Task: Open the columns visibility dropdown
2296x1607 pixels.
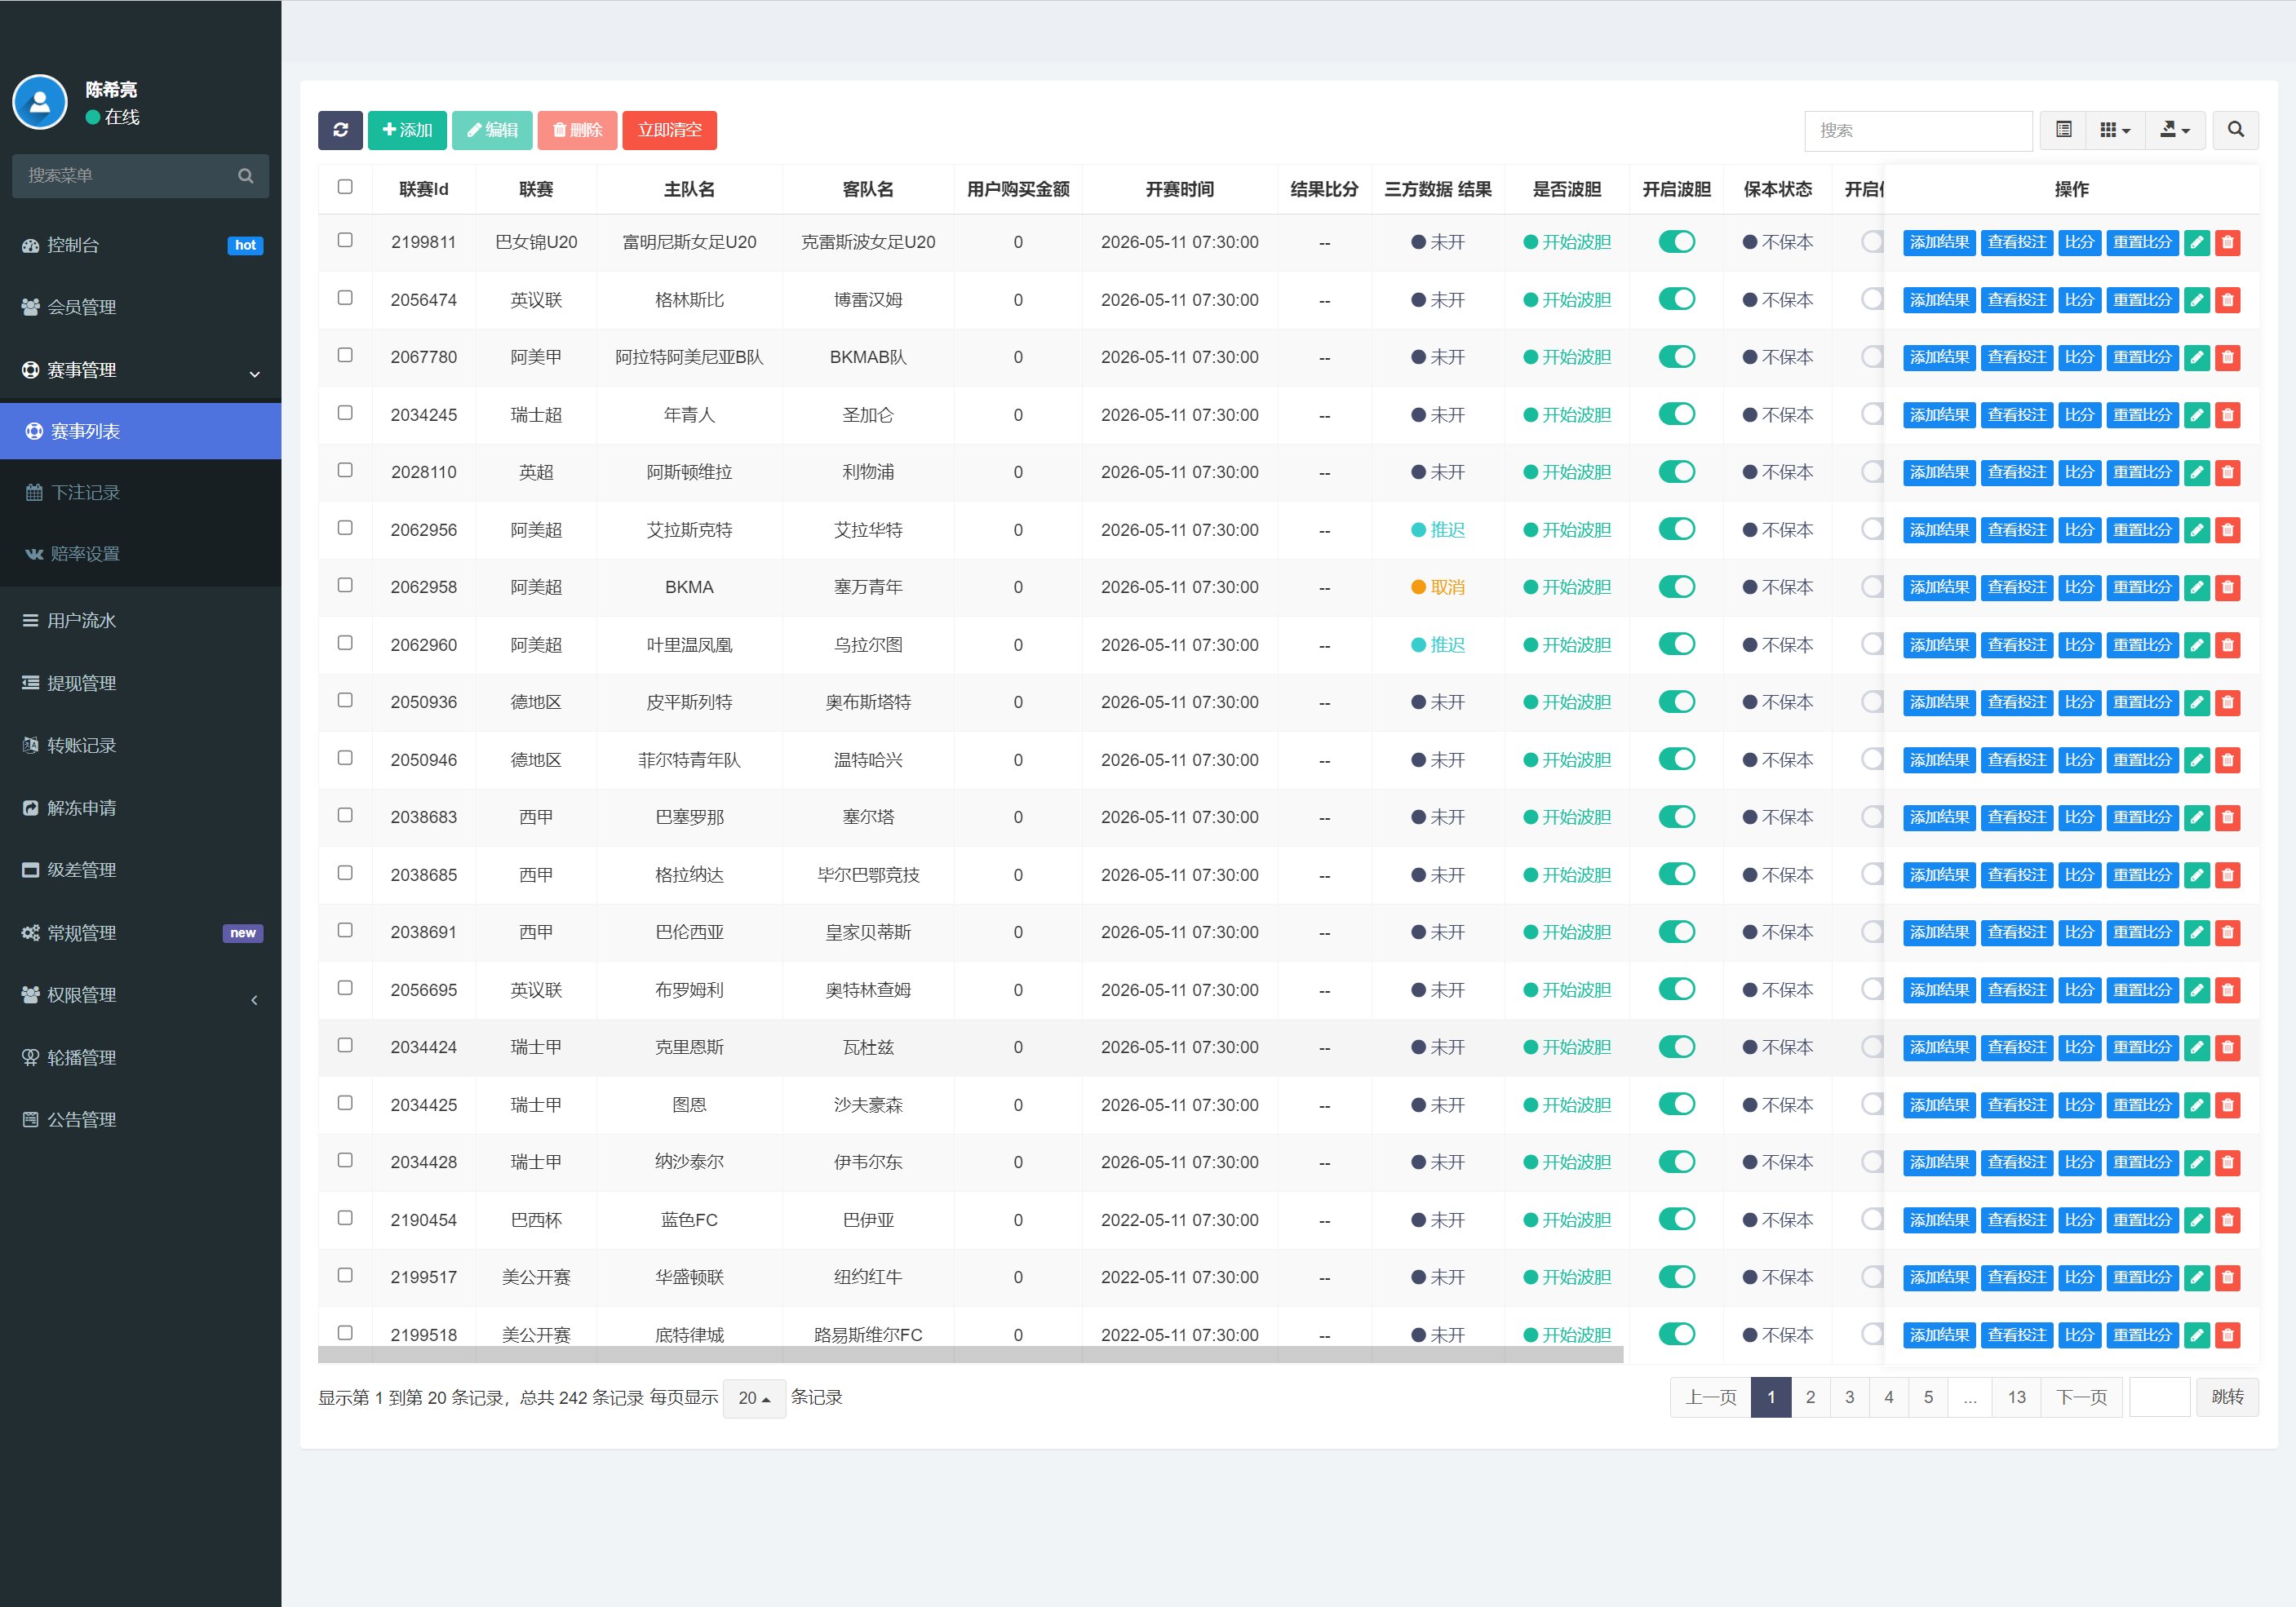Action: pyautogui.click(x=2115, y=130)
